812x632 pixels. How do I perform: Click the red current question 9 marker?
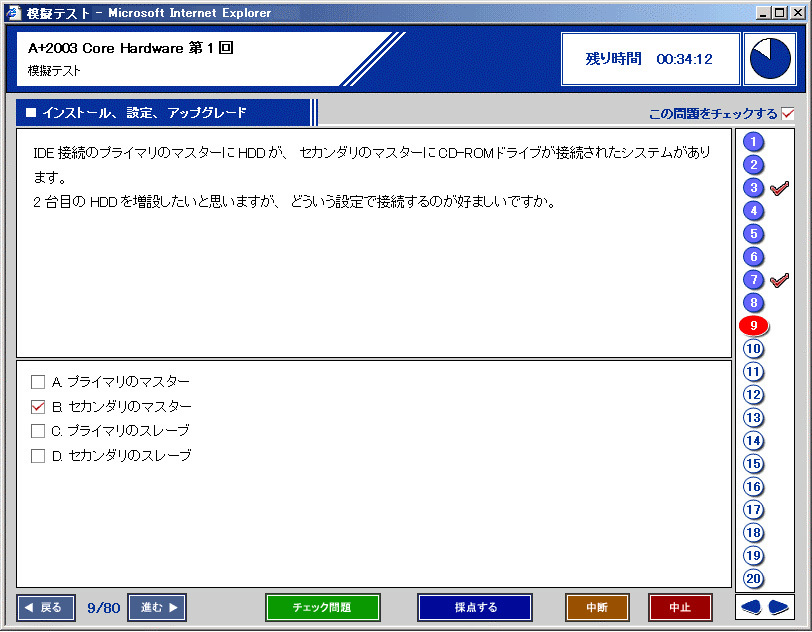point(753,326)
